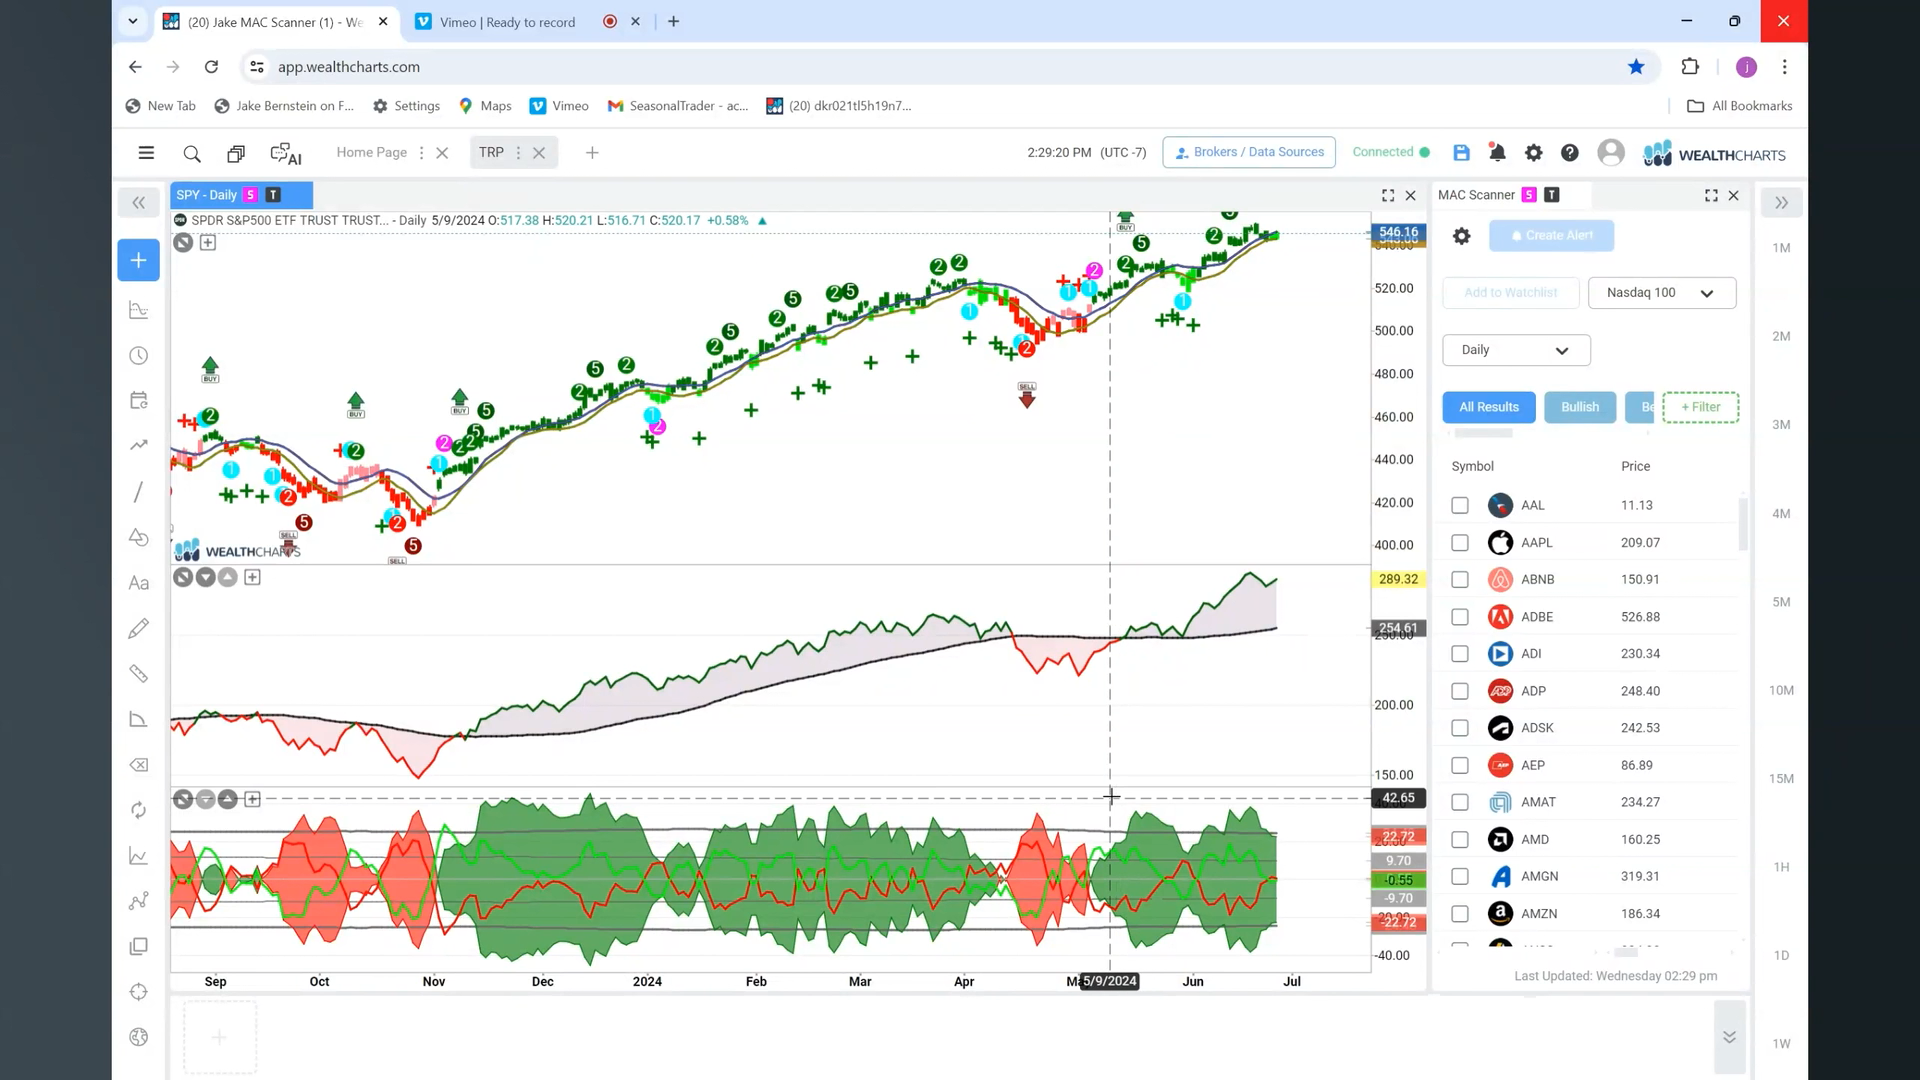
Task: Save workspace with the floppy disk icon
Action: click(1461, 152)
